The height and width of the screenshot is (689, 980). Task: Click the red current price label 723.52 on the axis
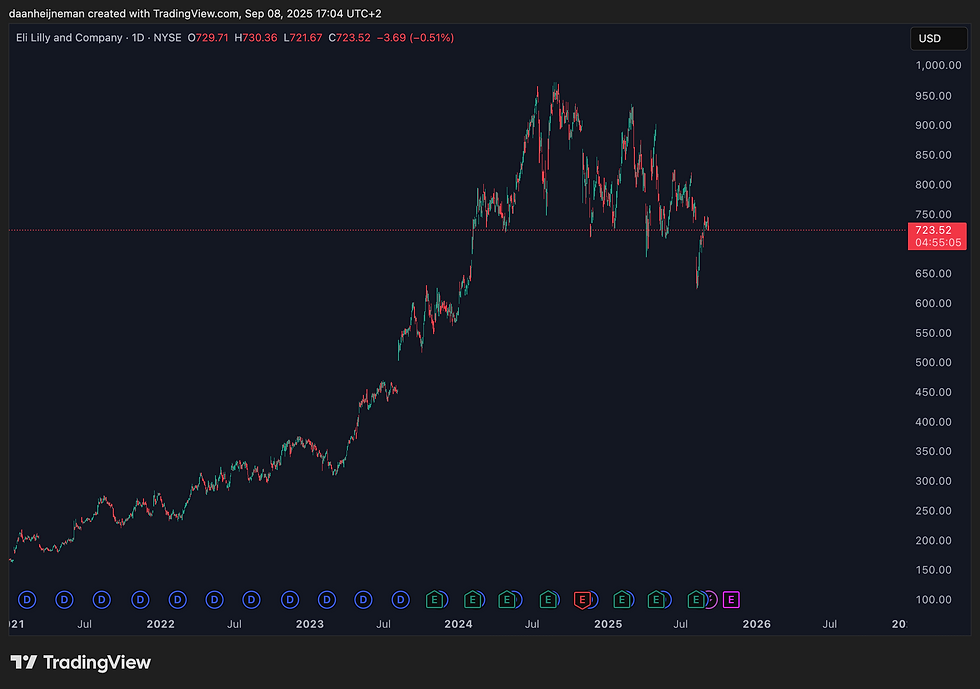(x=933, y=230)
